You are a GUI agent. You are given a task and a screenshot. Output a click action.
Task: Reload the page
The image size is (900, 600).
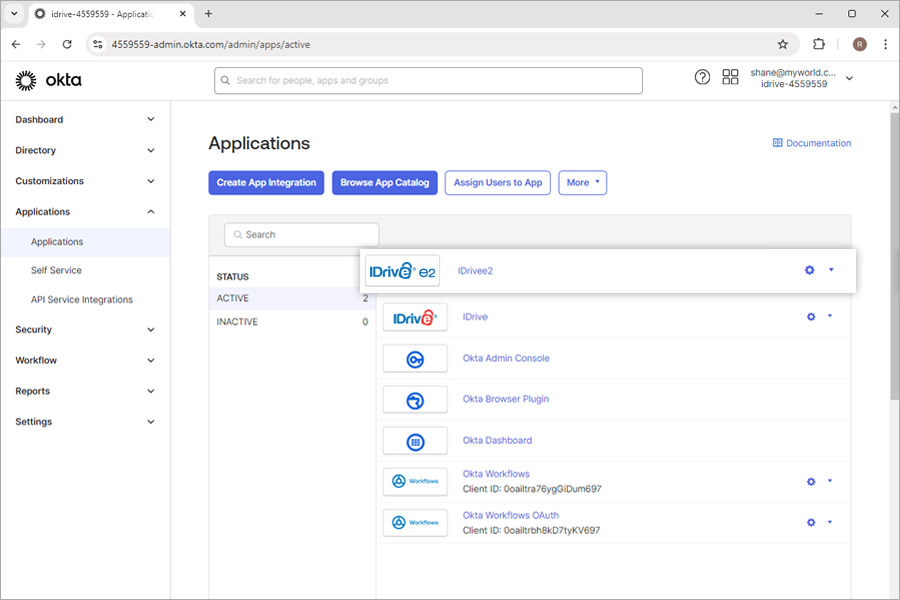pos(67,44)
